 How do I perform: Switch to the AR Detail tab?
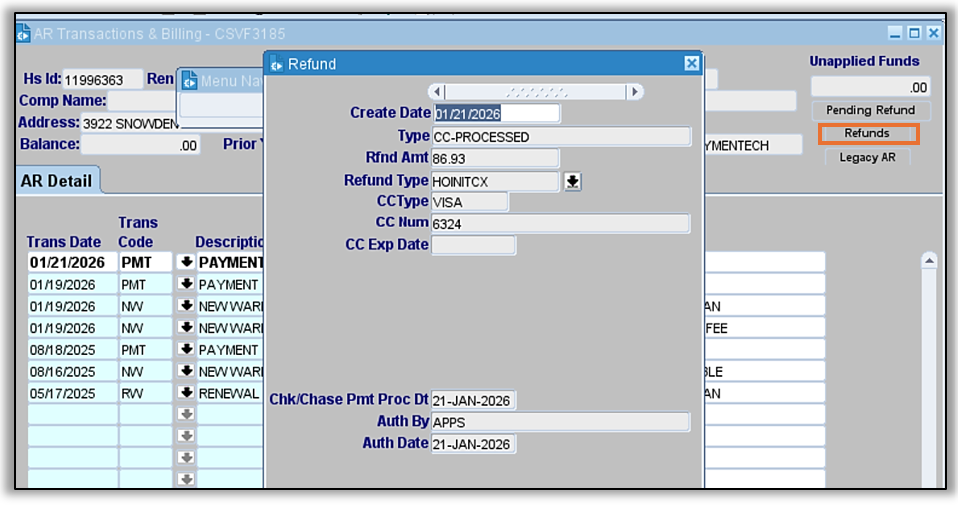tap(59, 181)
